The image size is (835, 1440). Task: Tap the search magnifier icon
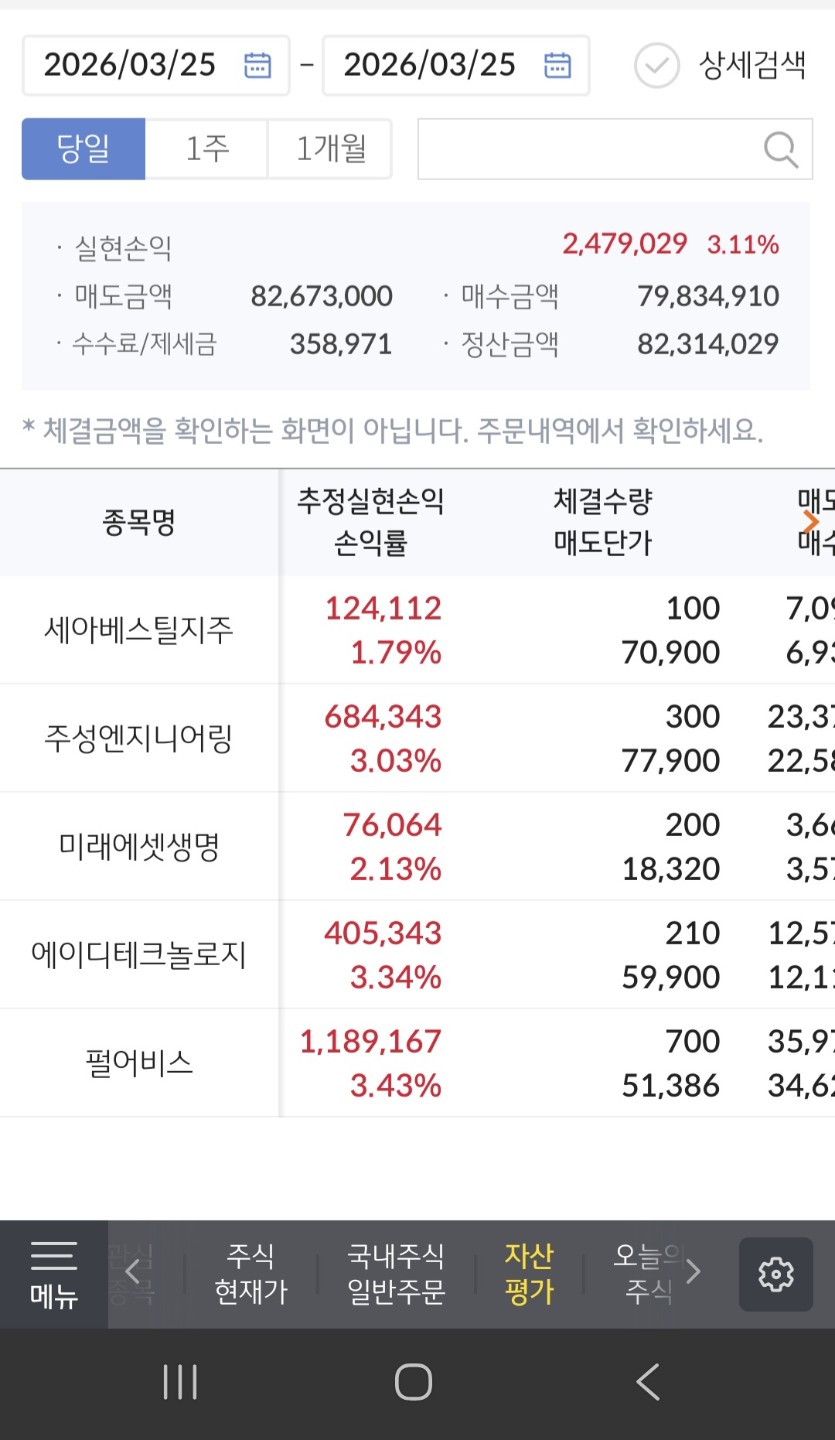click(x=780, y=150)
